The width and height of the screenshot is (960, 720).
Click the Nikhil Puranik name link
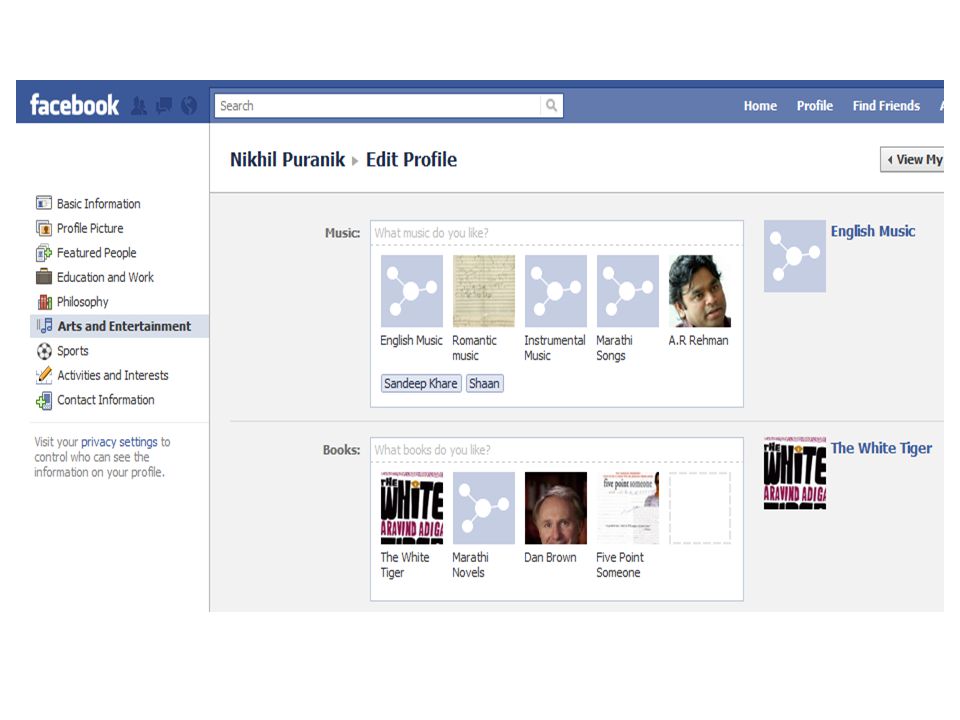pos(287,159)
